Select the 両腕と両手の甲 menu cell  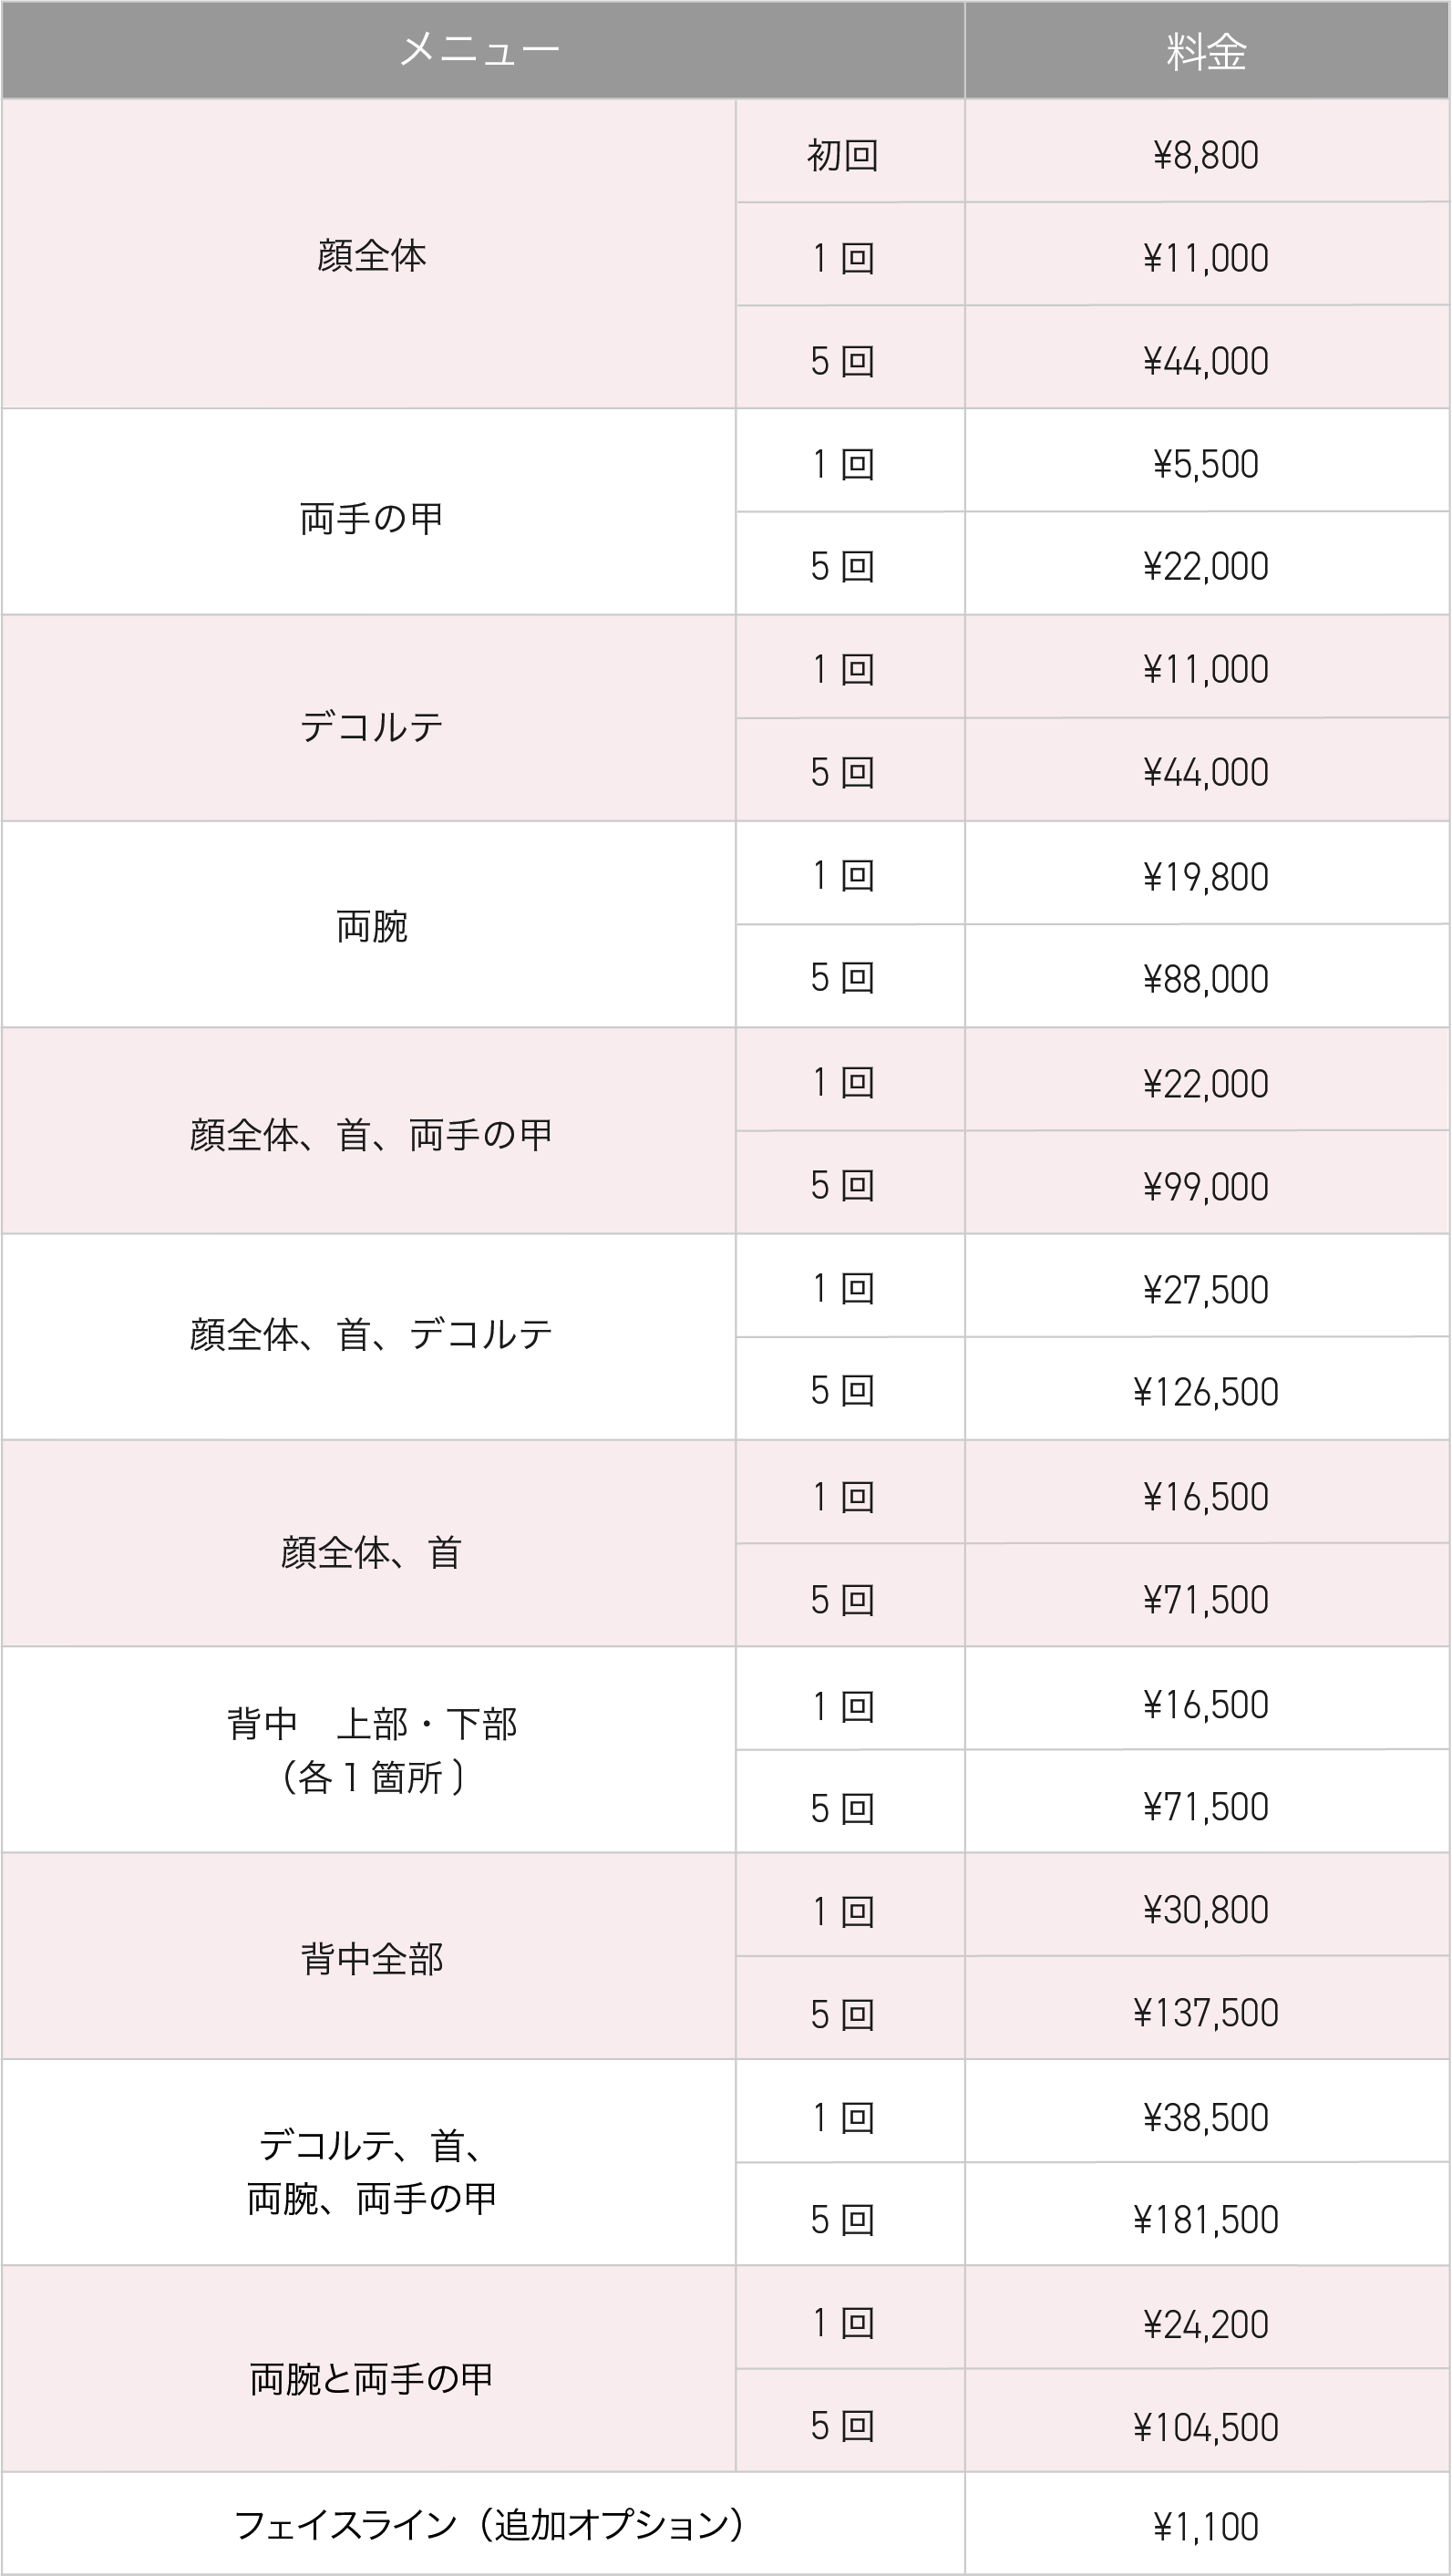[x=371, y=2378]
